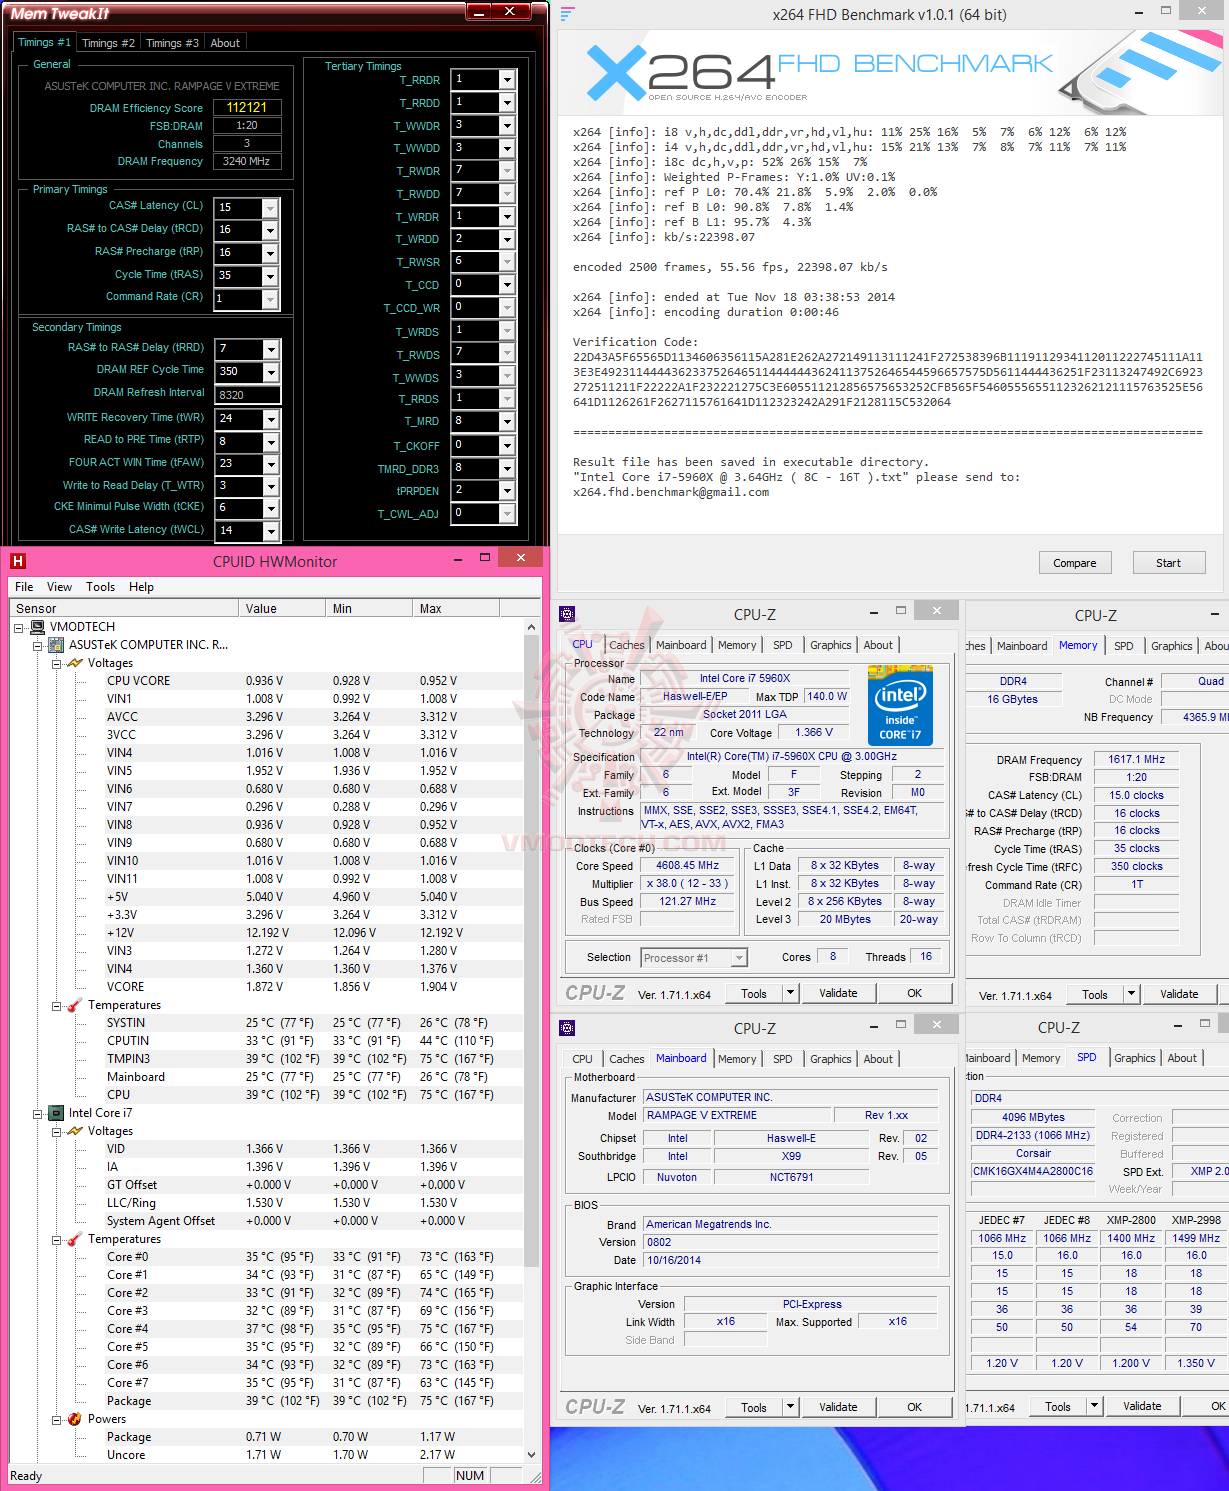This screenshot has height=1491, width=1229.
Task: Click the x264 verification code text
Action: (x=887, y=380)
